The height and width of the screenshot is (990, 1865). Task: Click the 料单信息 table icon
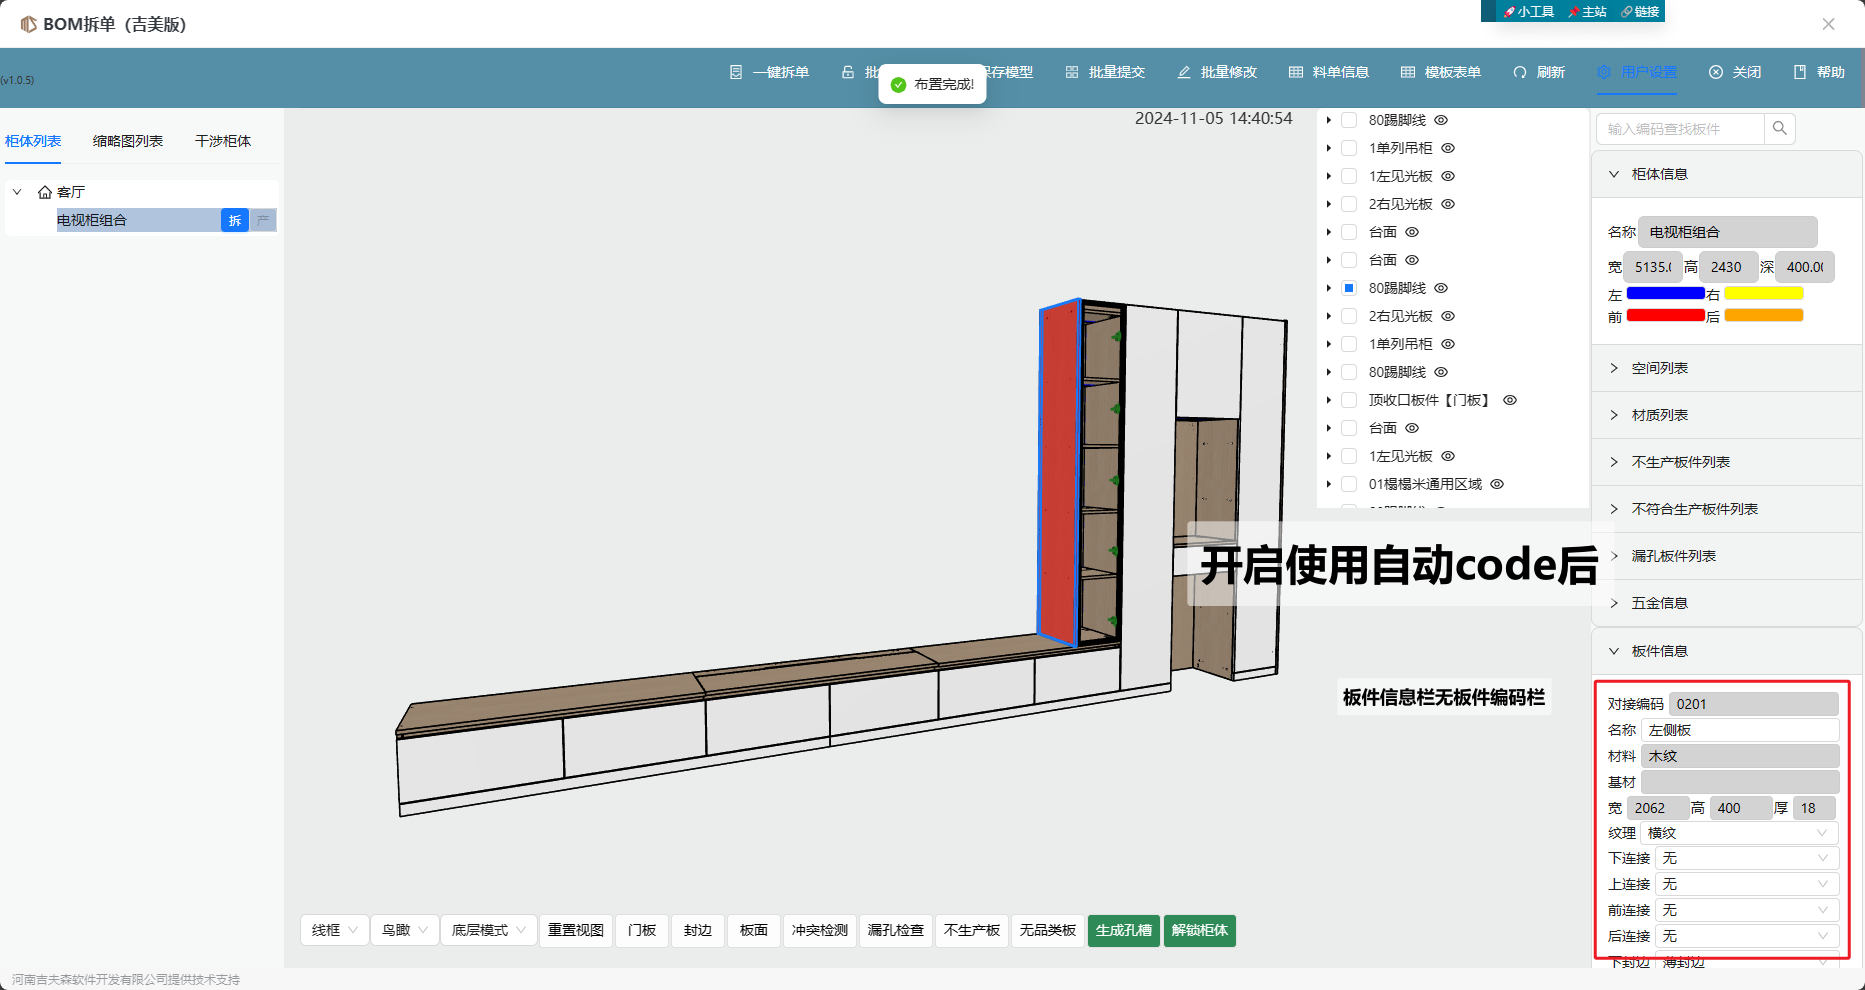(x=1296, y=72)
